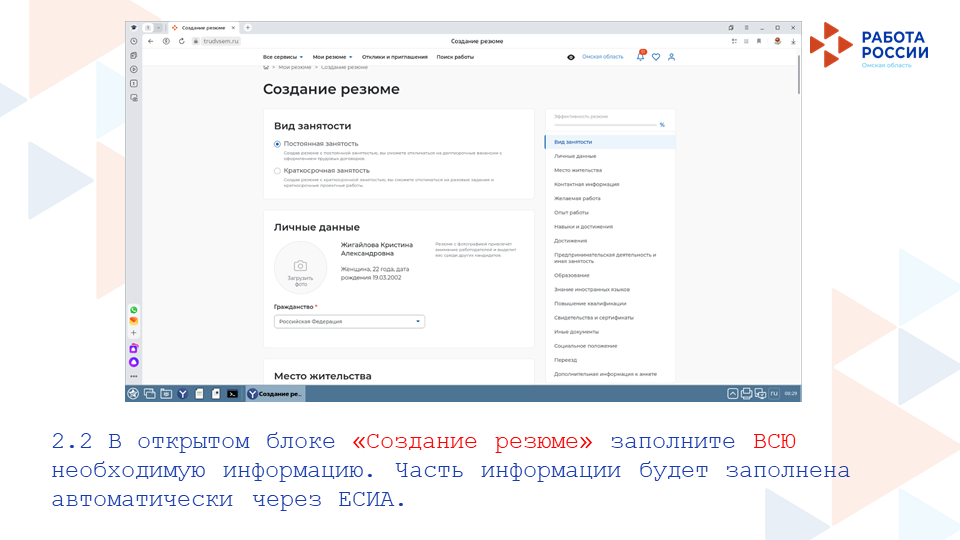This screenshot has height=540, width=960.
Task: Open WhatsApp from the browser sidebar
Action: pos(134,310)
